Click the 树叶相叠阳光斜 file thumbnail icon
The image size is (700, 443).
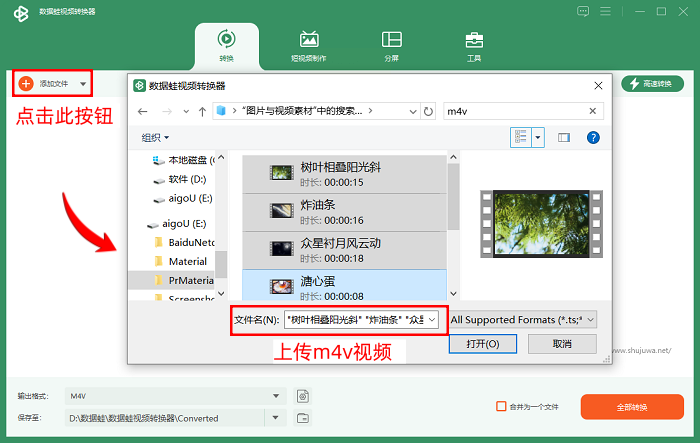[x=282, y=172]
